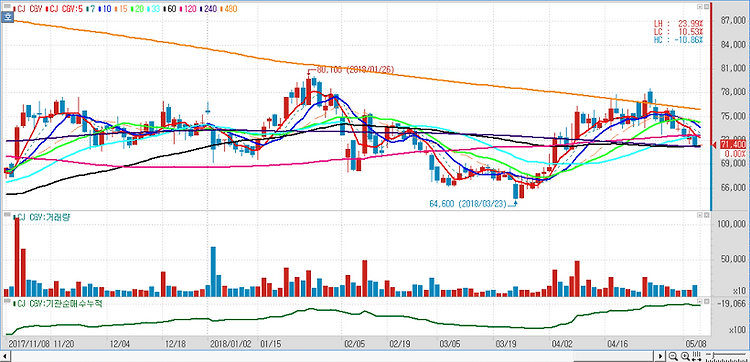The image size is (750, 362).
Task: Click the 2018/01/02 date axis label
Action: click(x=231, y=343)
